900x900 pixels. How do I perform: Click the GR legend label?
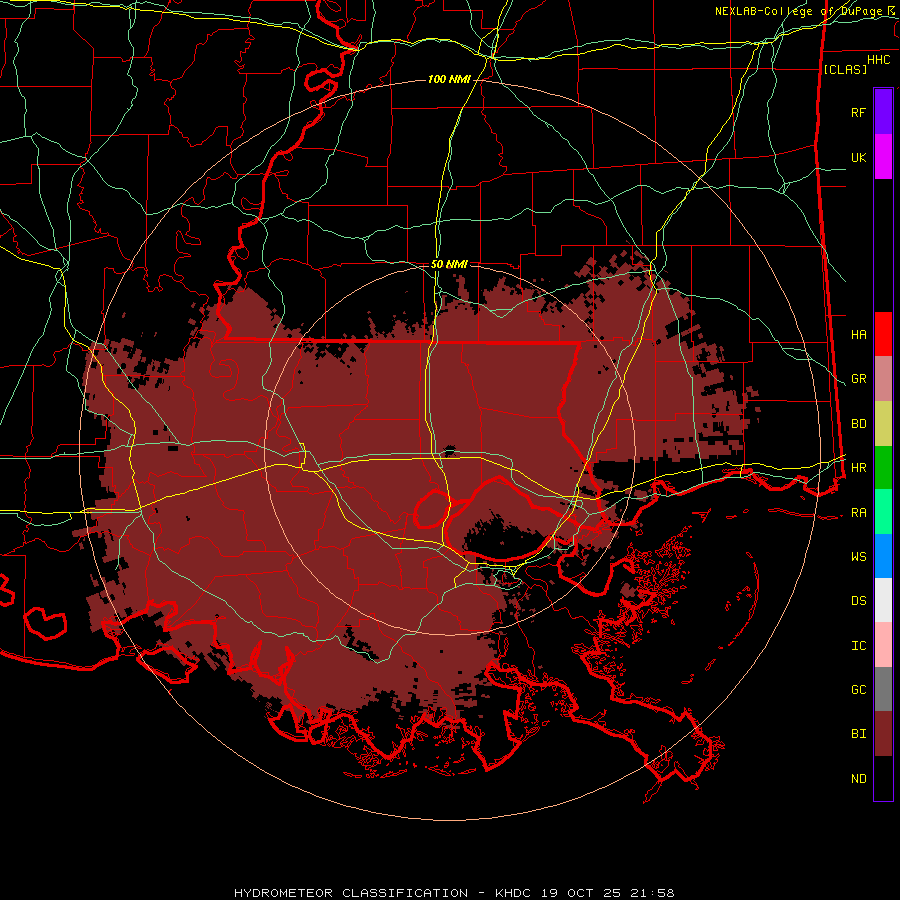coord(858,379)
